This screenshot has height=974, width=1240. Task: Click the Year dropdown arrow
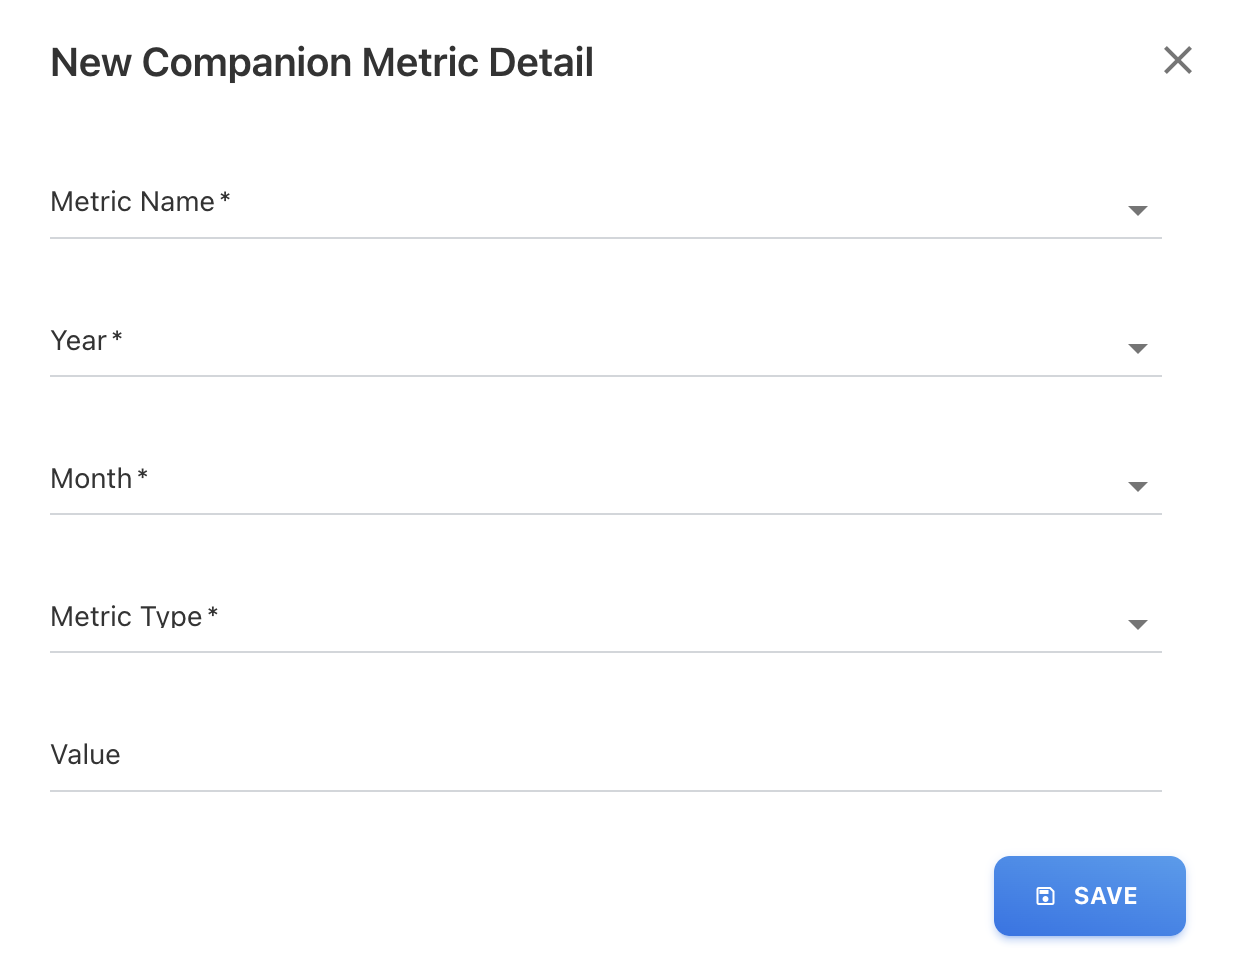[x=1137, y=348]
